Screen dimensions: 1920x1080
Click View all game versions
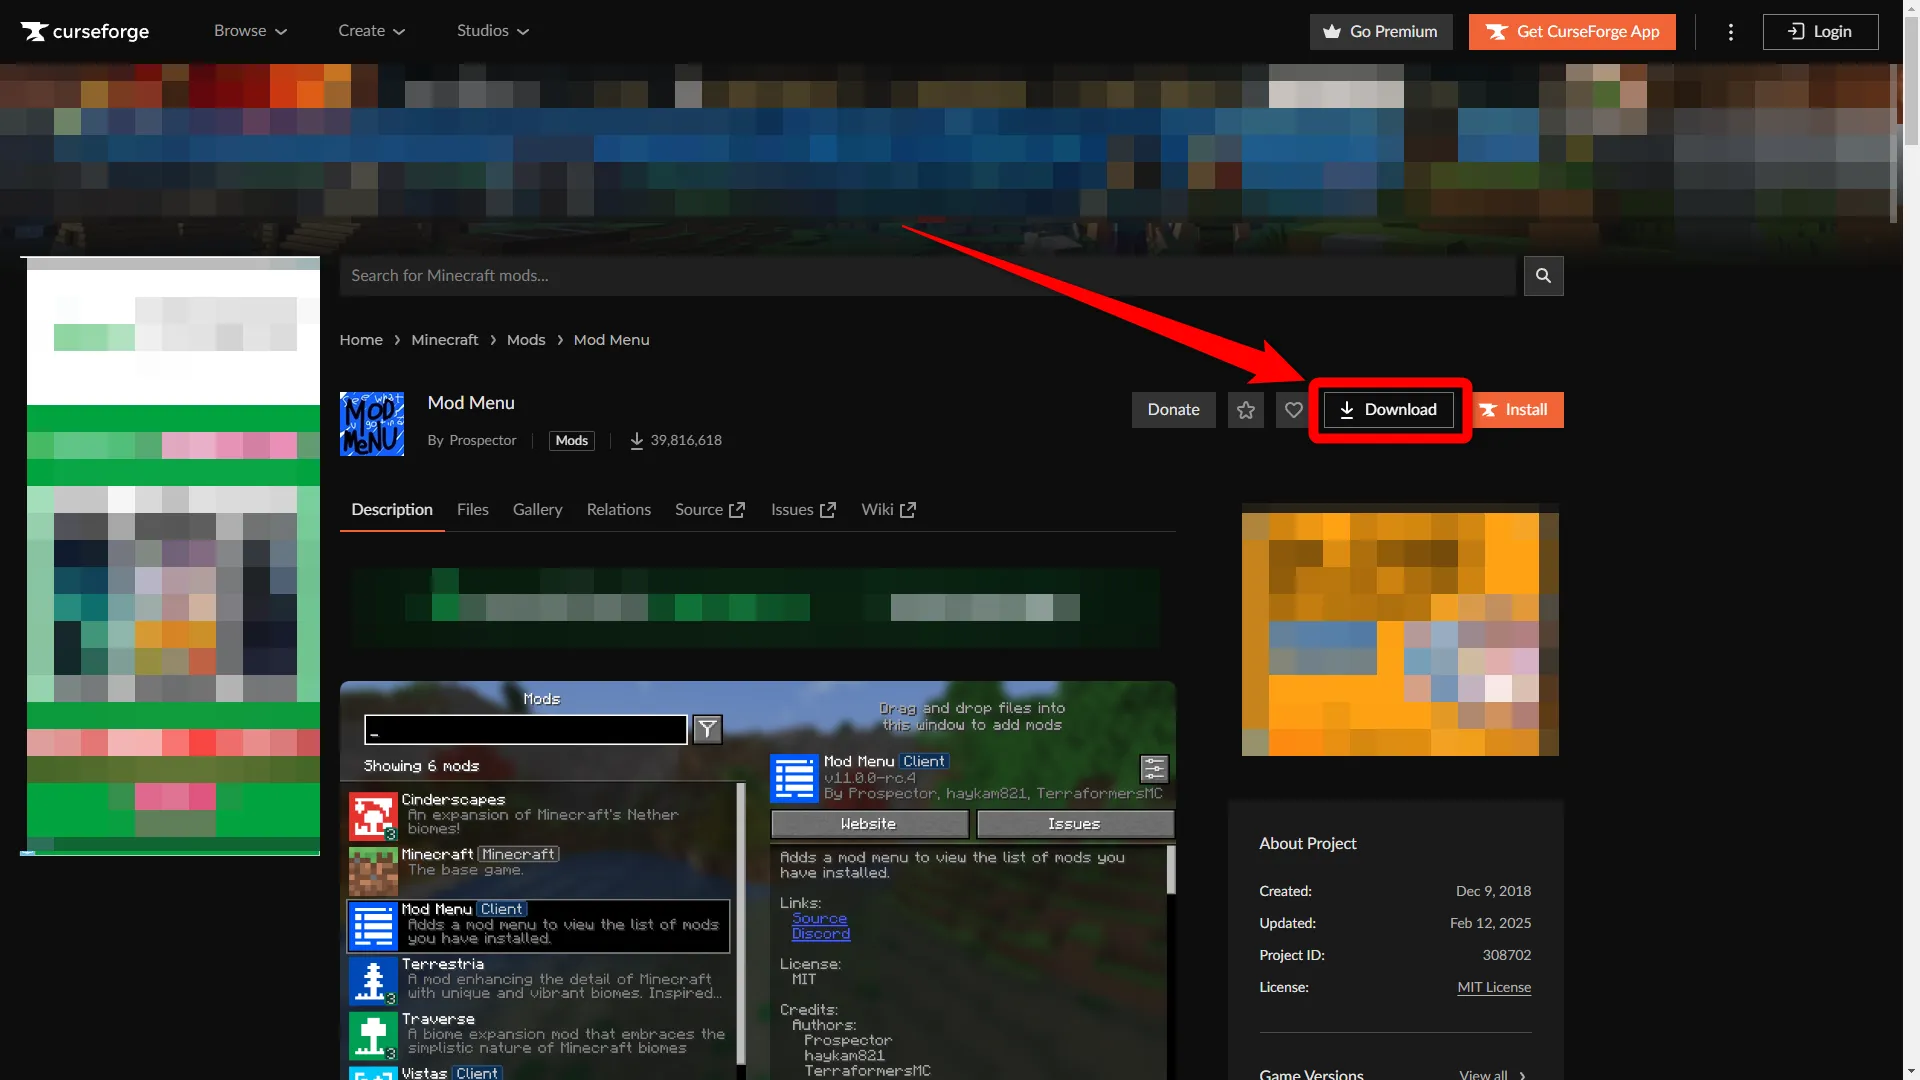(1492, 1075)
